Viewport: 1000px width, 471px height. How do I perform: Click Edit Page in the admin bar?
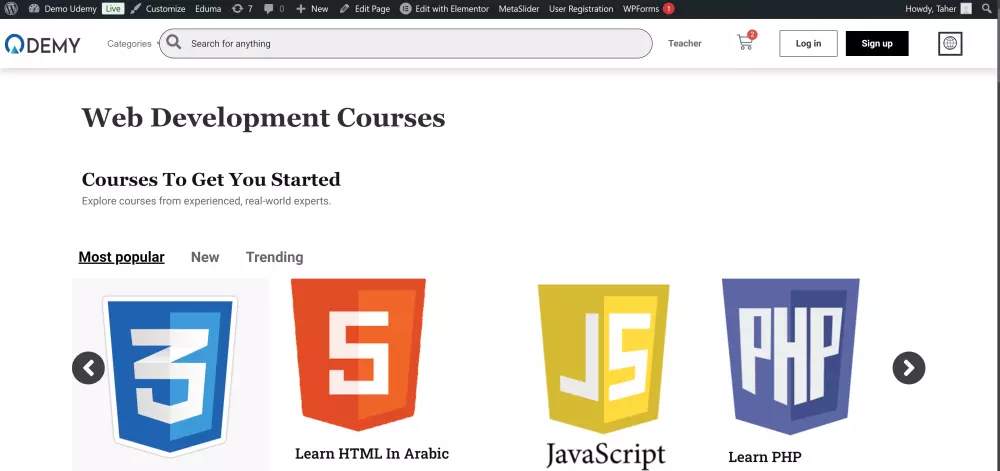click(365, 9)
